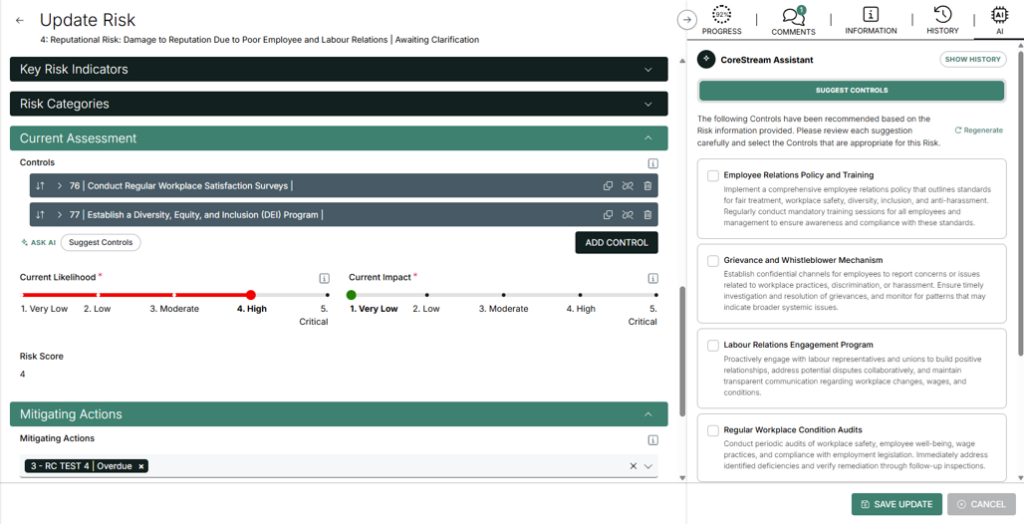Collapse the Current Assessment section

coord(338,139)
